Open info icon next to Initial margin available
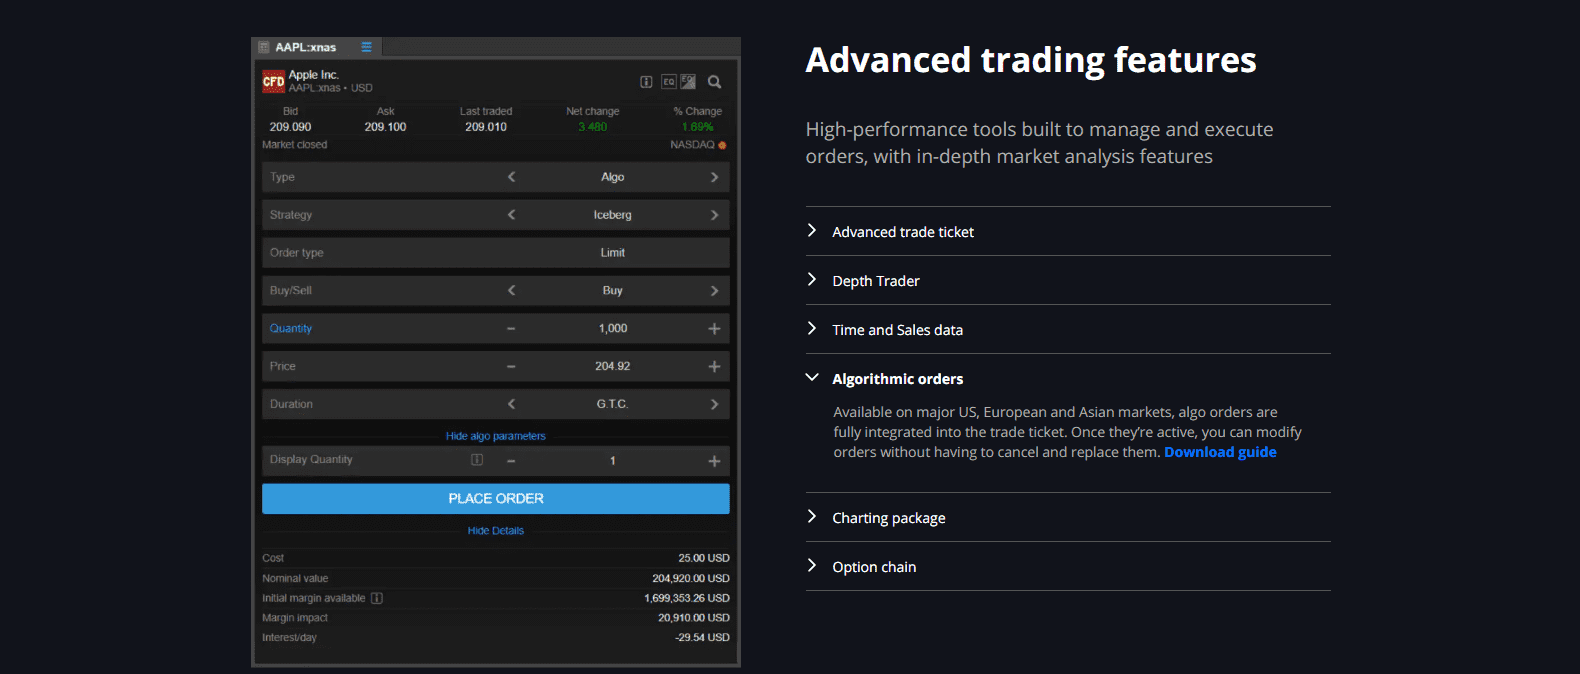This screenshot has height=674, width=1580. coord(377,598)
